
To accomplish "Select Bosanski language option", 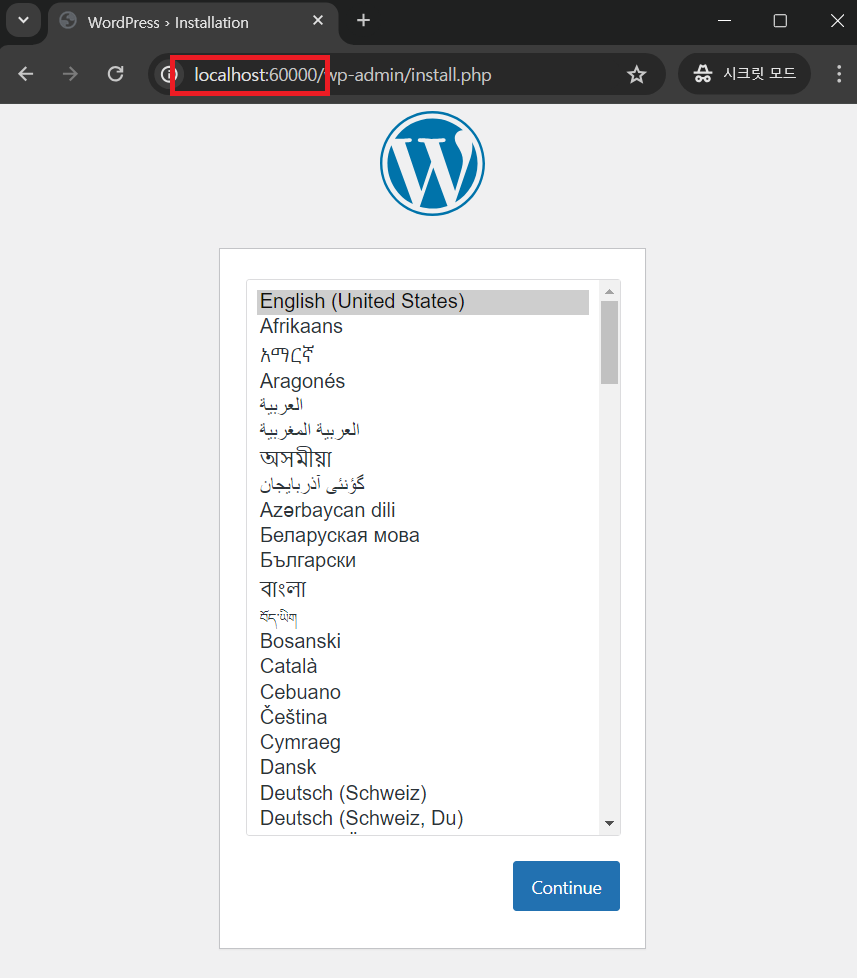I will click(x=423, y=641).
